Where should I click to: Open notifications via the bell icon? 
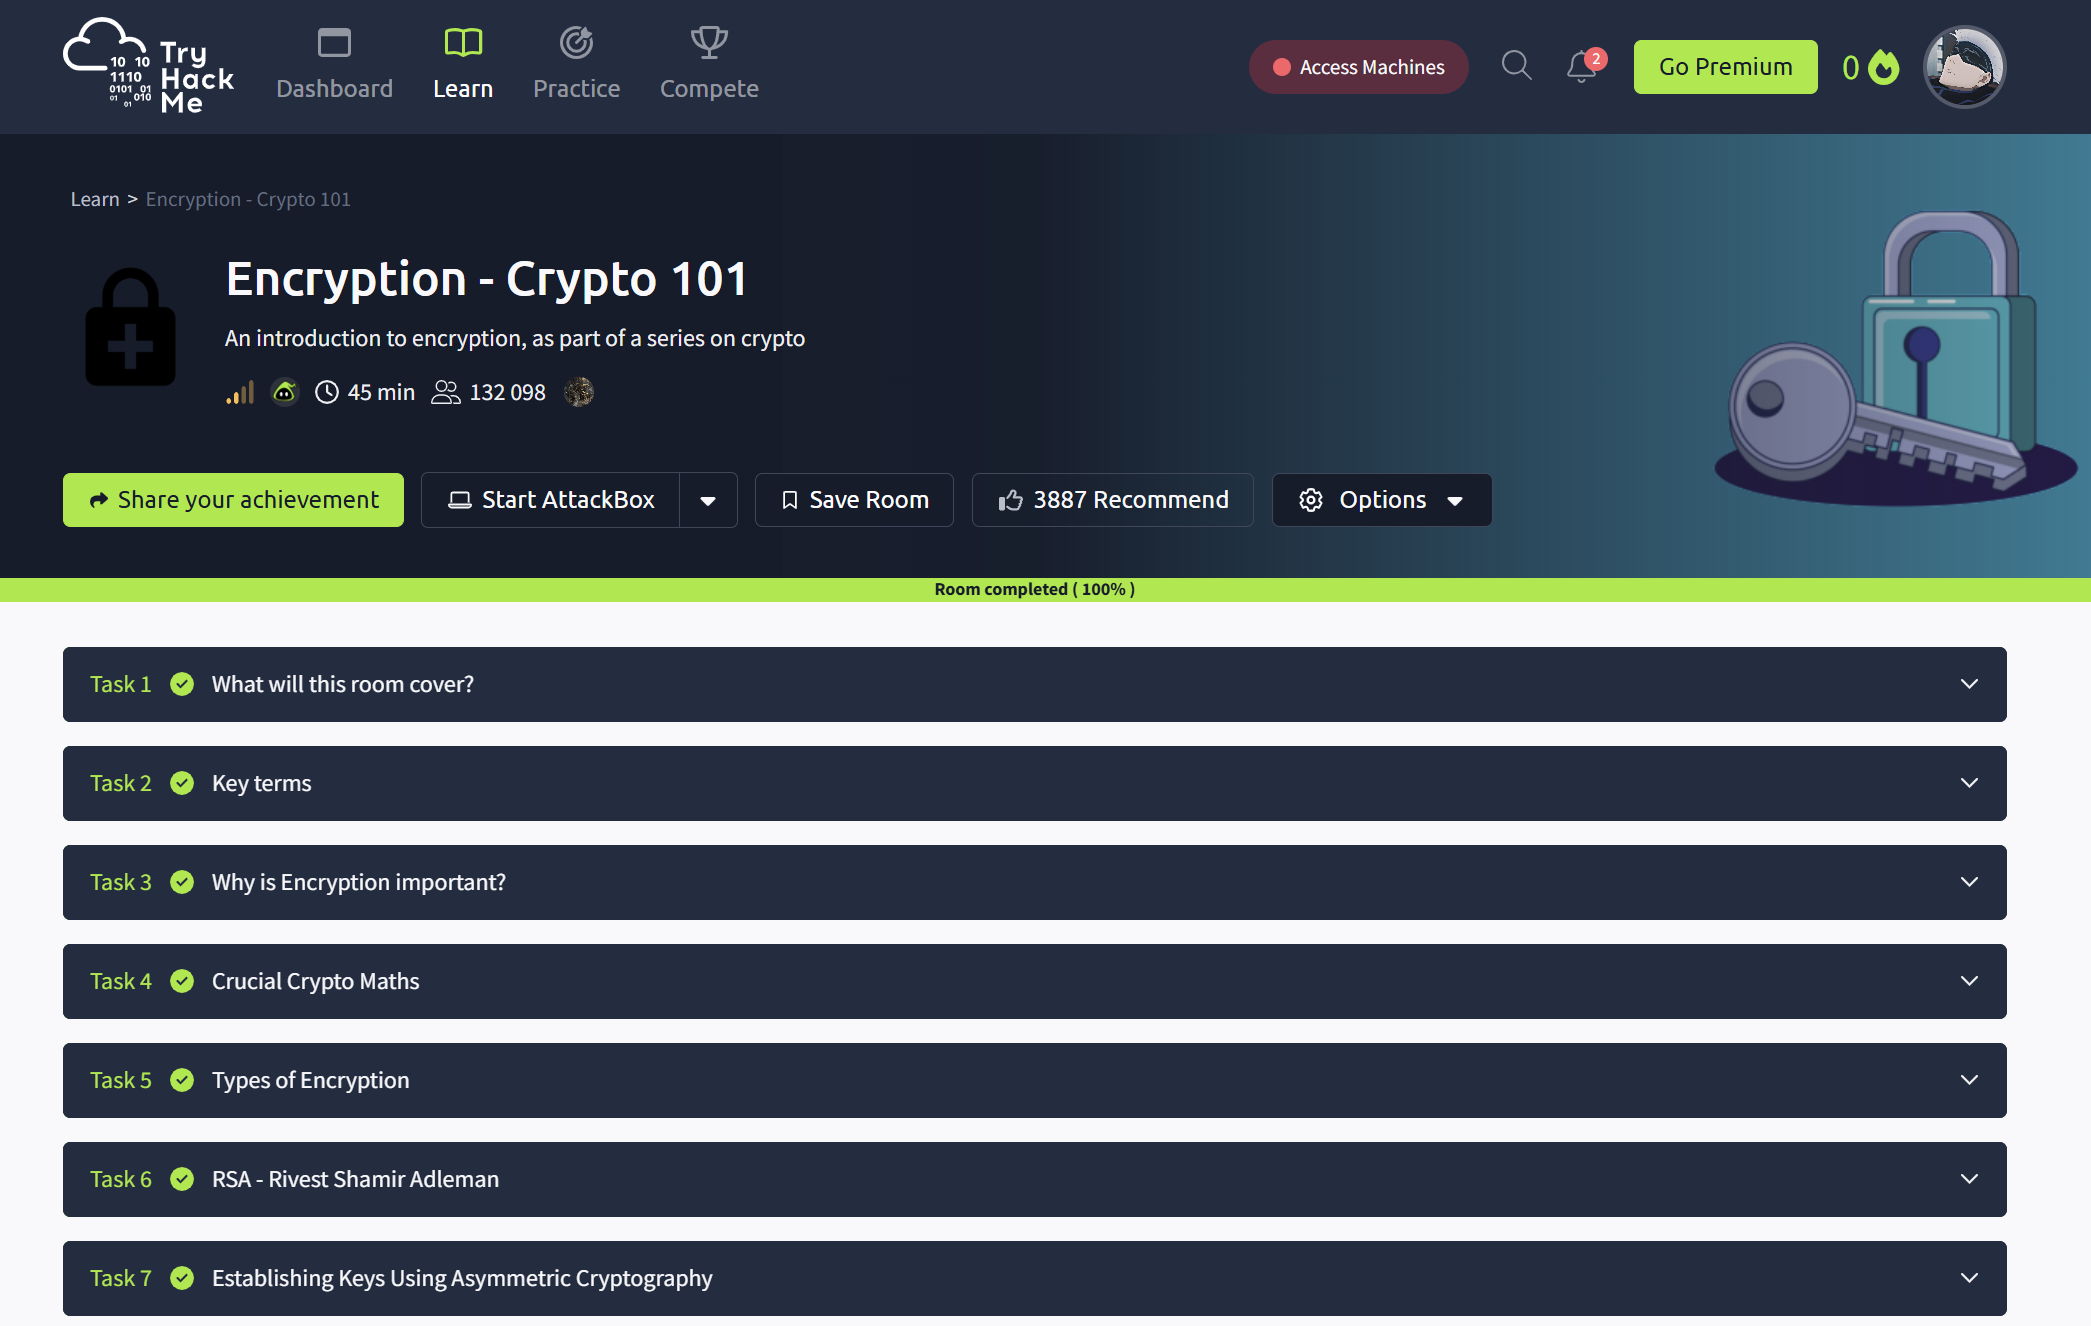click(1580, 67)
